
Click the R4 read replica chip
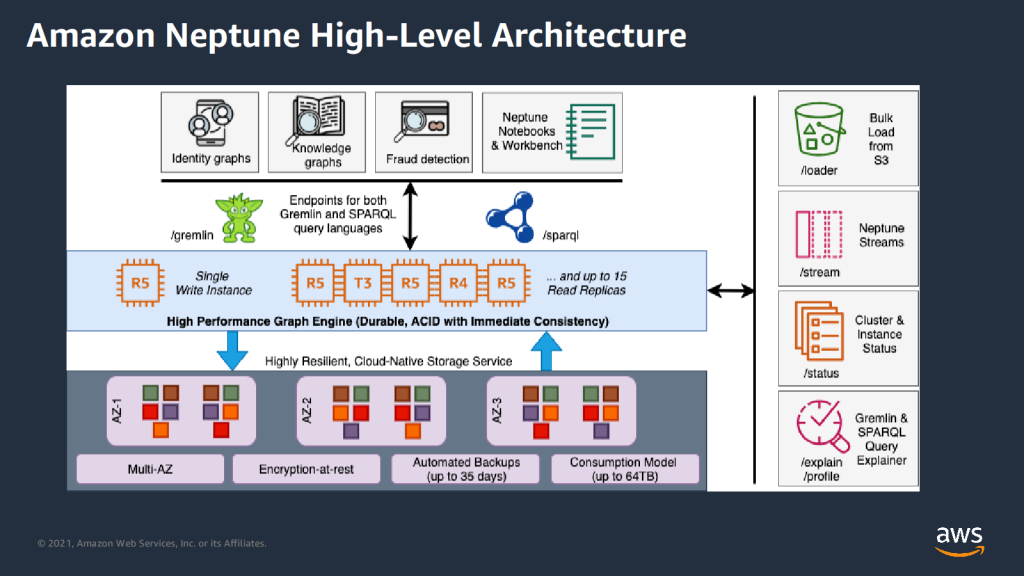[458, 283]
